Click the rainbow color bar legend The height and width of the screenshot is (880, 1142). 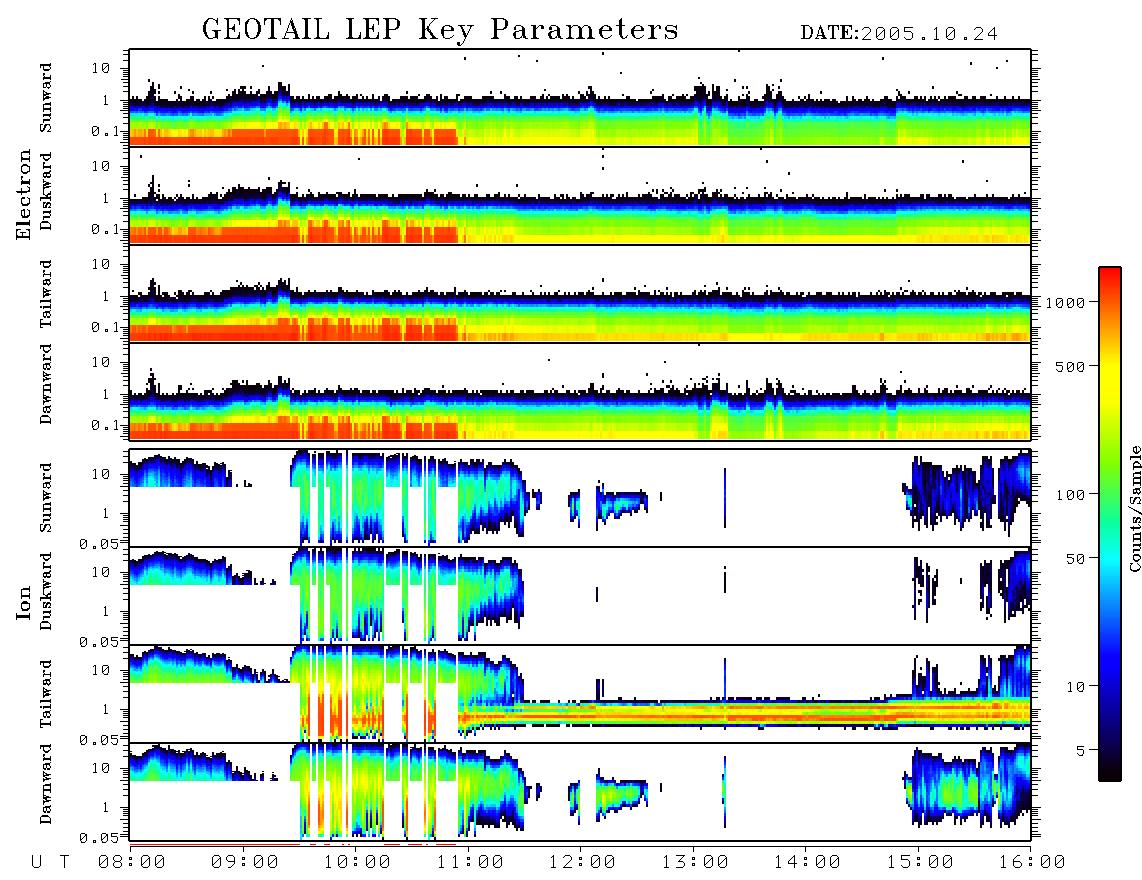tap(1110, 524)
